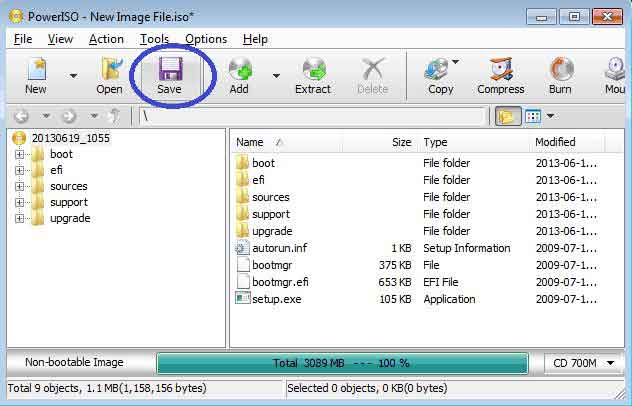Click the Total 9 objects status text
Viewport: 632px width, 406px height.
tap(107, 388)
